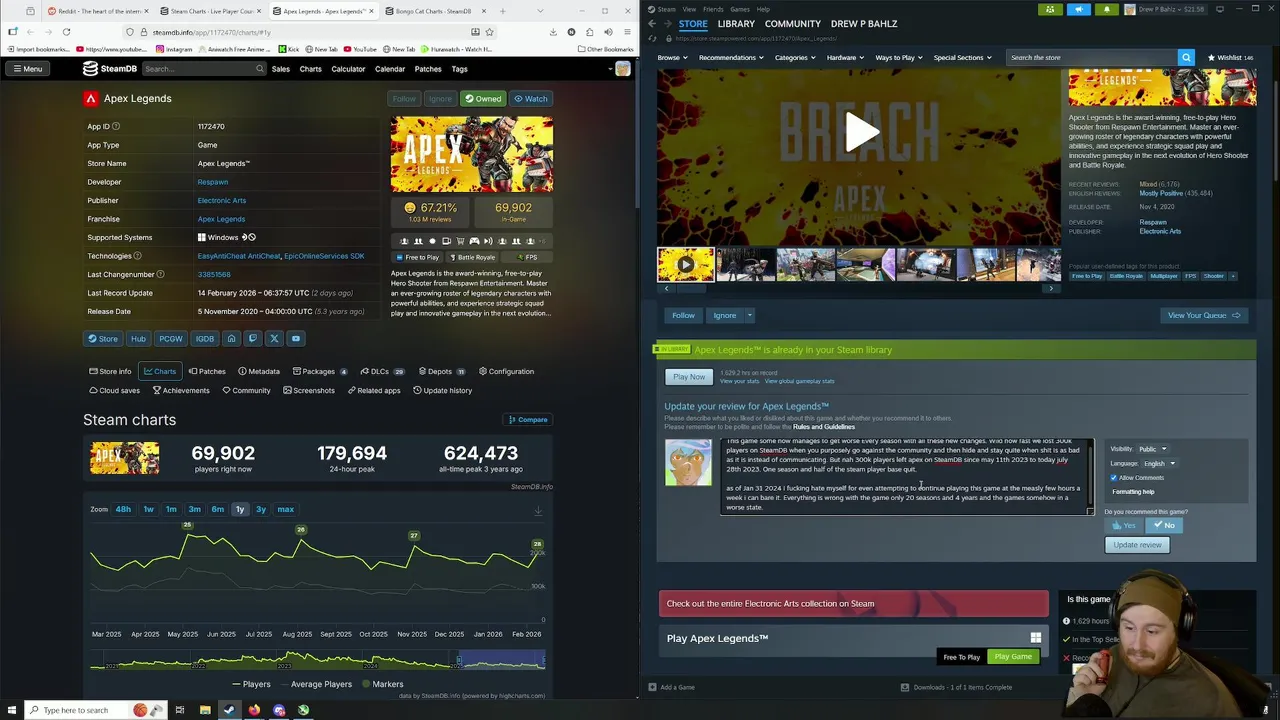Viewport: 1280px width, 720px height.
Task: Open SteamDB user avatar in header
Action: (x=622, y=69)
